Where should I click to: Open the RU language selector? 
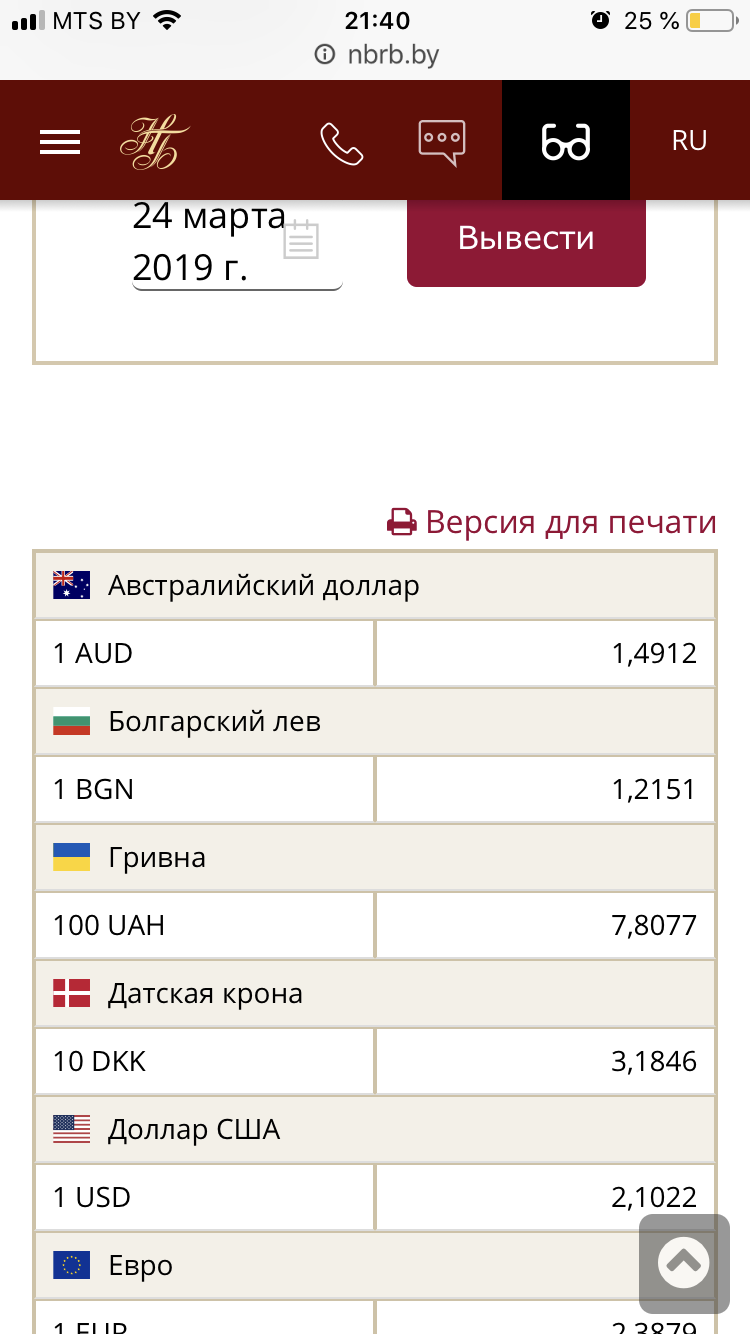[x=689, y=141]
